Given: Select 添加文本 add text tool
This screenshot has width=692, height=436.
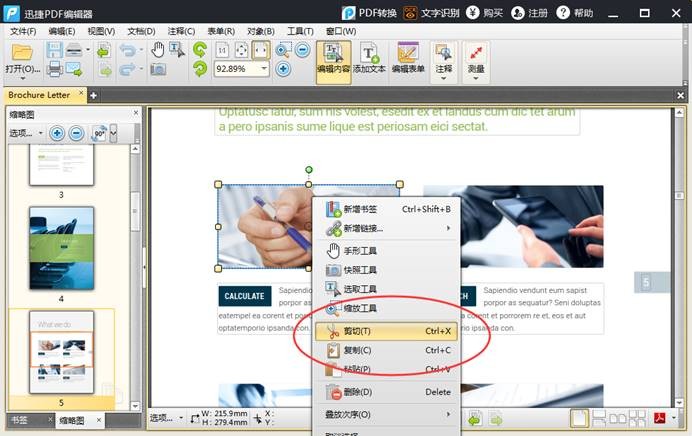Looking at the screenshot, I should pos(369,58).
